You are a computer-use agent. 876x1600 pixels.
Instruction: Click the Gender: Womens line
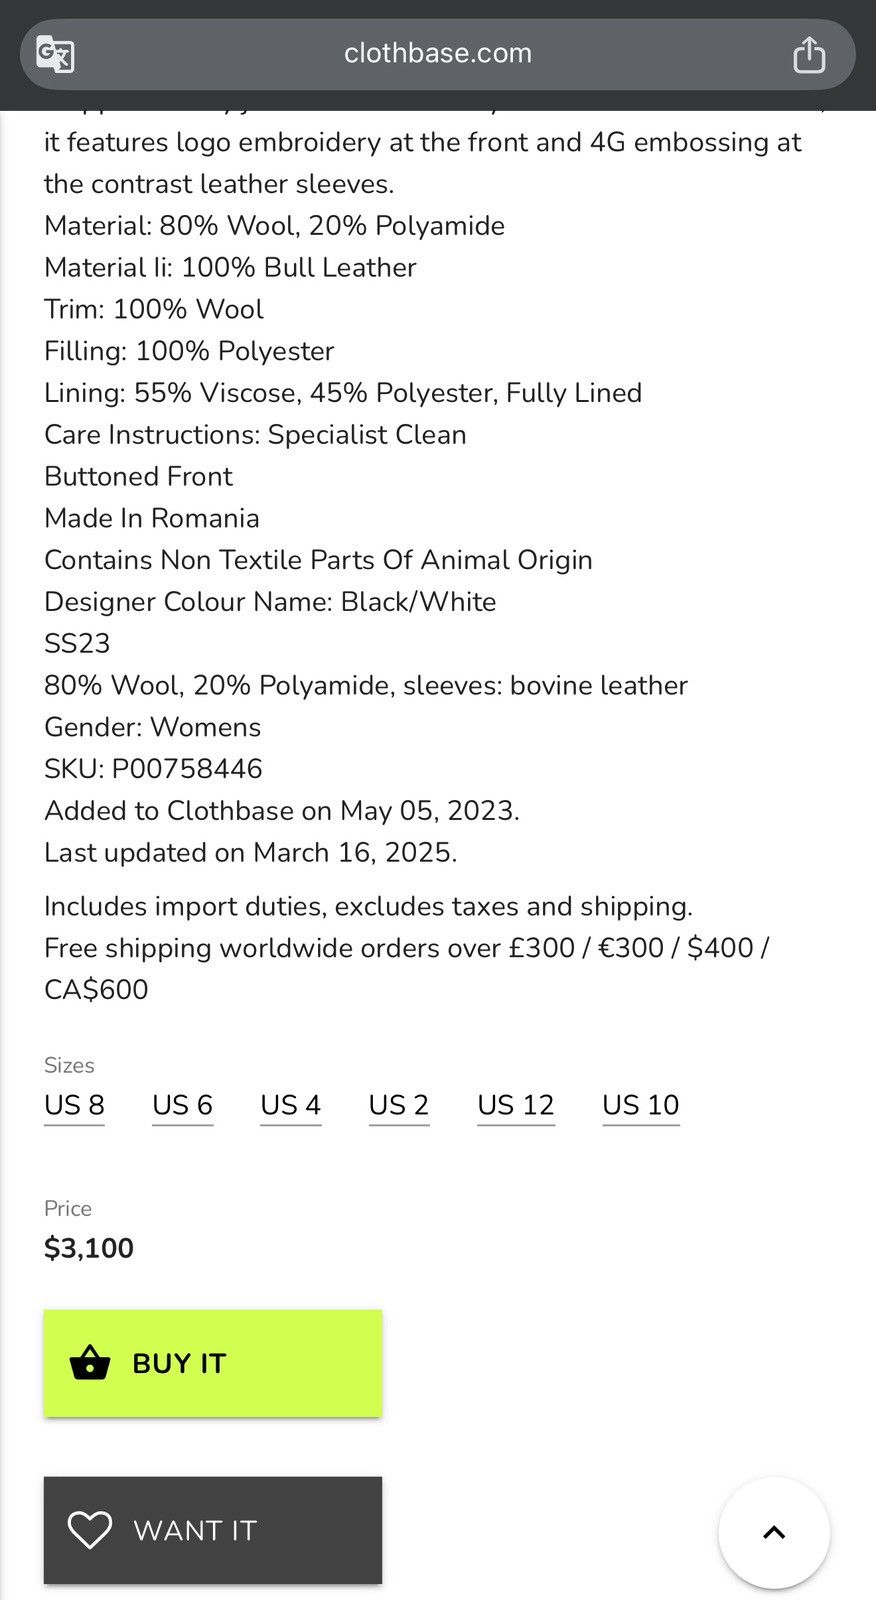pyautogui.click(x=152, y=727)
